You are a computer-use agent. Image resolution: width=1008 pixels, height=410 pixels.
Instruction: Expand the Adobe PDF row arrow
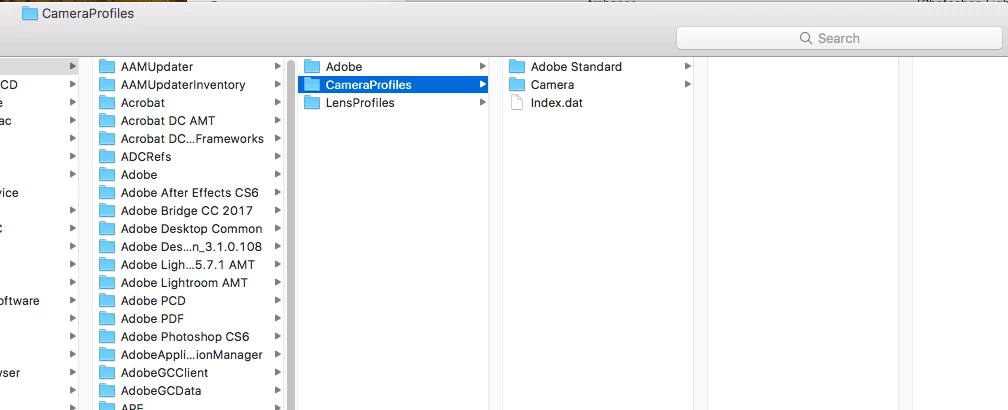pos(278,318)
